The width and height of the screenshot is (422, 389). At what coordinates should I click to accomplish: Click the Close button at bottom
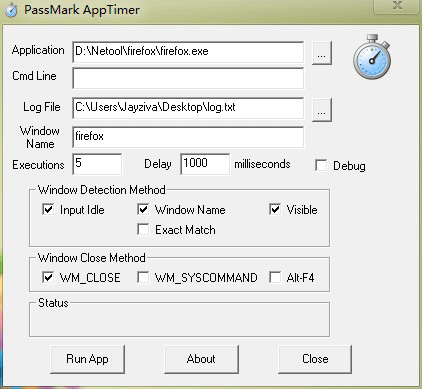coord(315,359)
